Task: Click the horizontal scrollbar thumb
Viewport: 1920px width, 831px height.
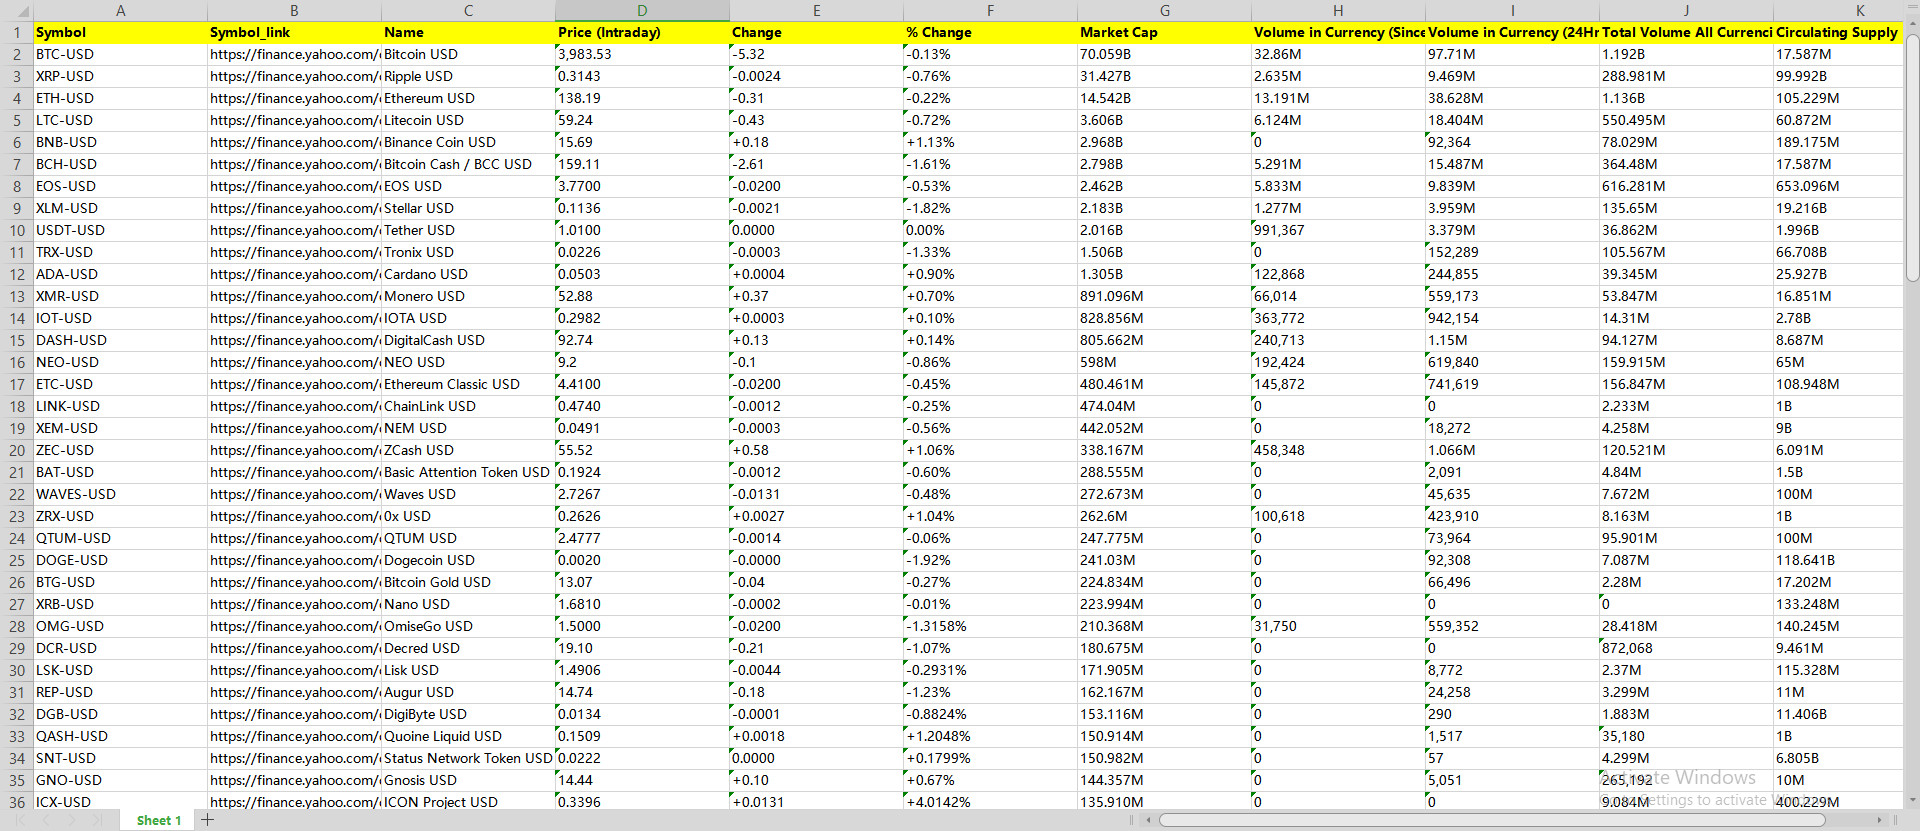Action: pyautogui.click(x=1490, y=820)
